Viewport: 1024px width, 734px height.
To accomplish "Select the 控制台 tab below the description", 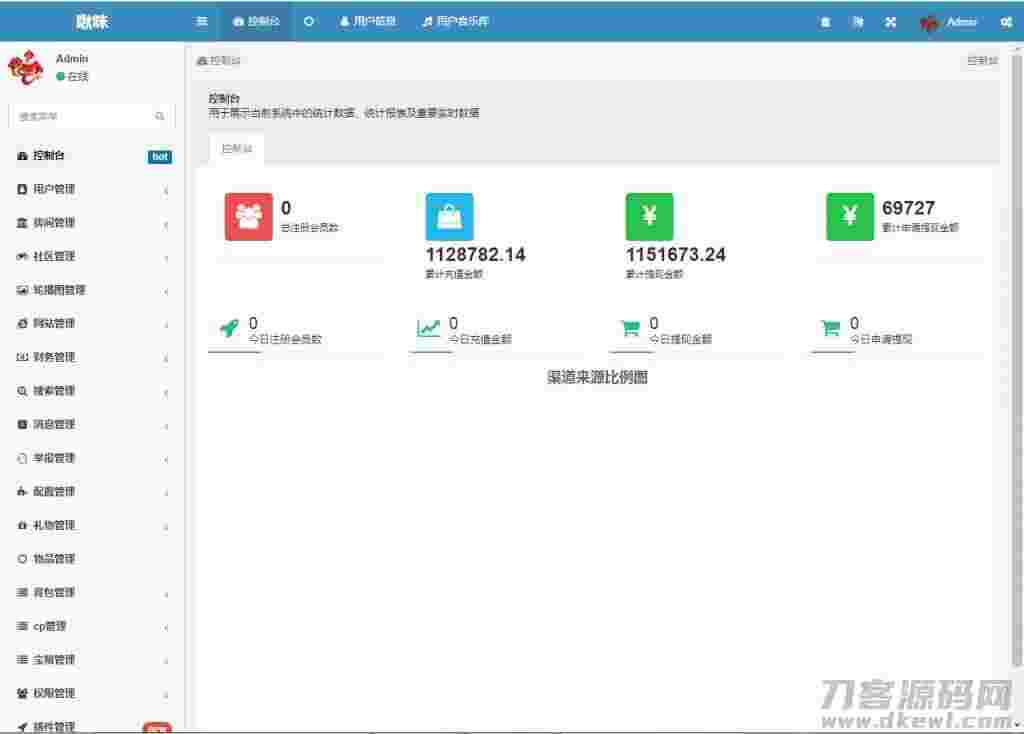I will 237,148.
